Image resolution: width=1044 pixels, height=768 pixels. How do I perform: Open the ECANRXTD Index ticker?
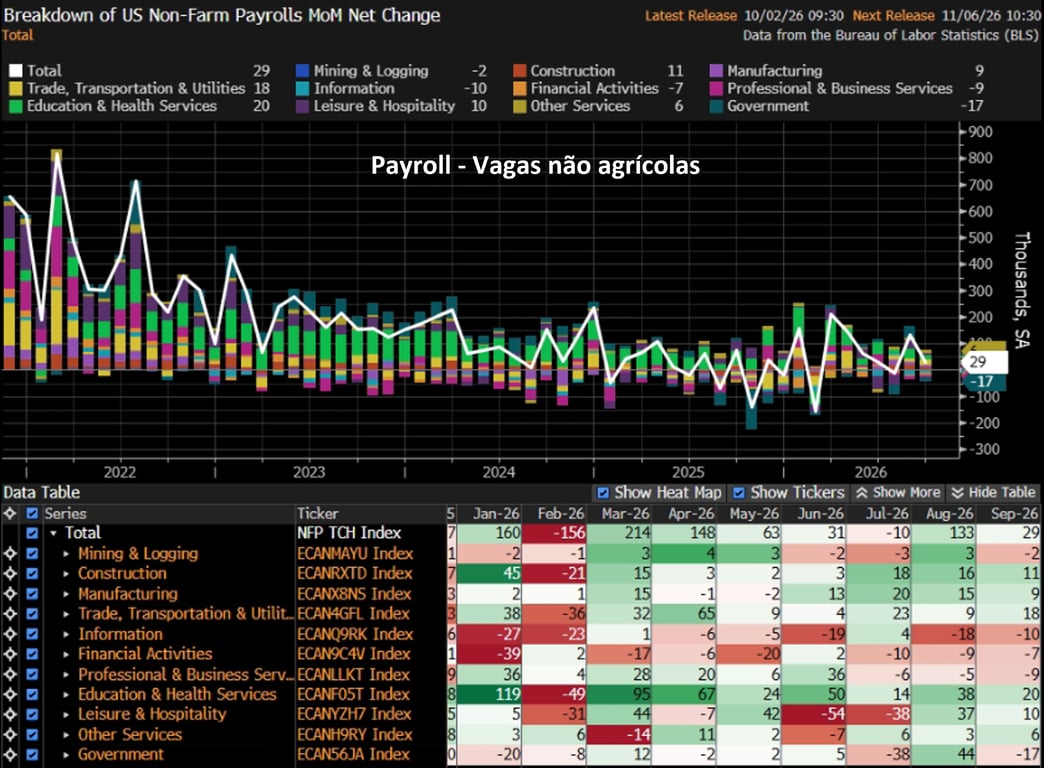[x=355, y=574]
